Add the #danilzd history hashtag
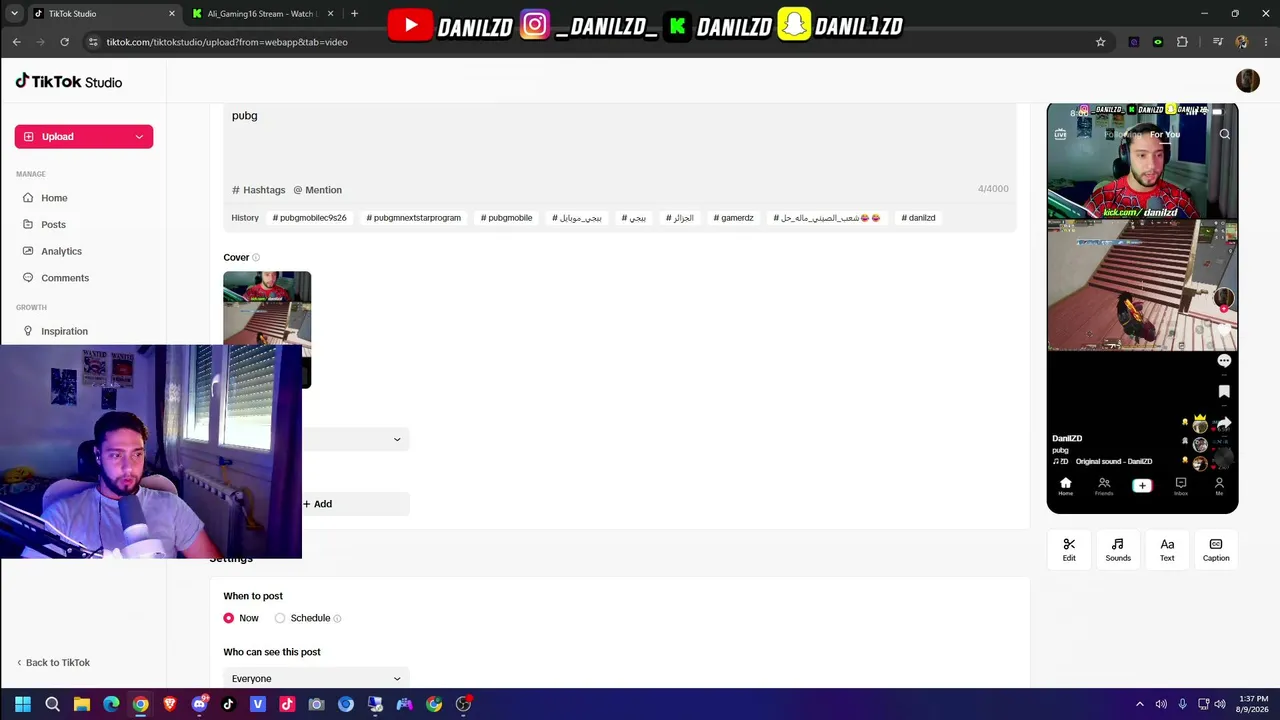The width and height of the screenshot is (1280, 720). point(919,218)
